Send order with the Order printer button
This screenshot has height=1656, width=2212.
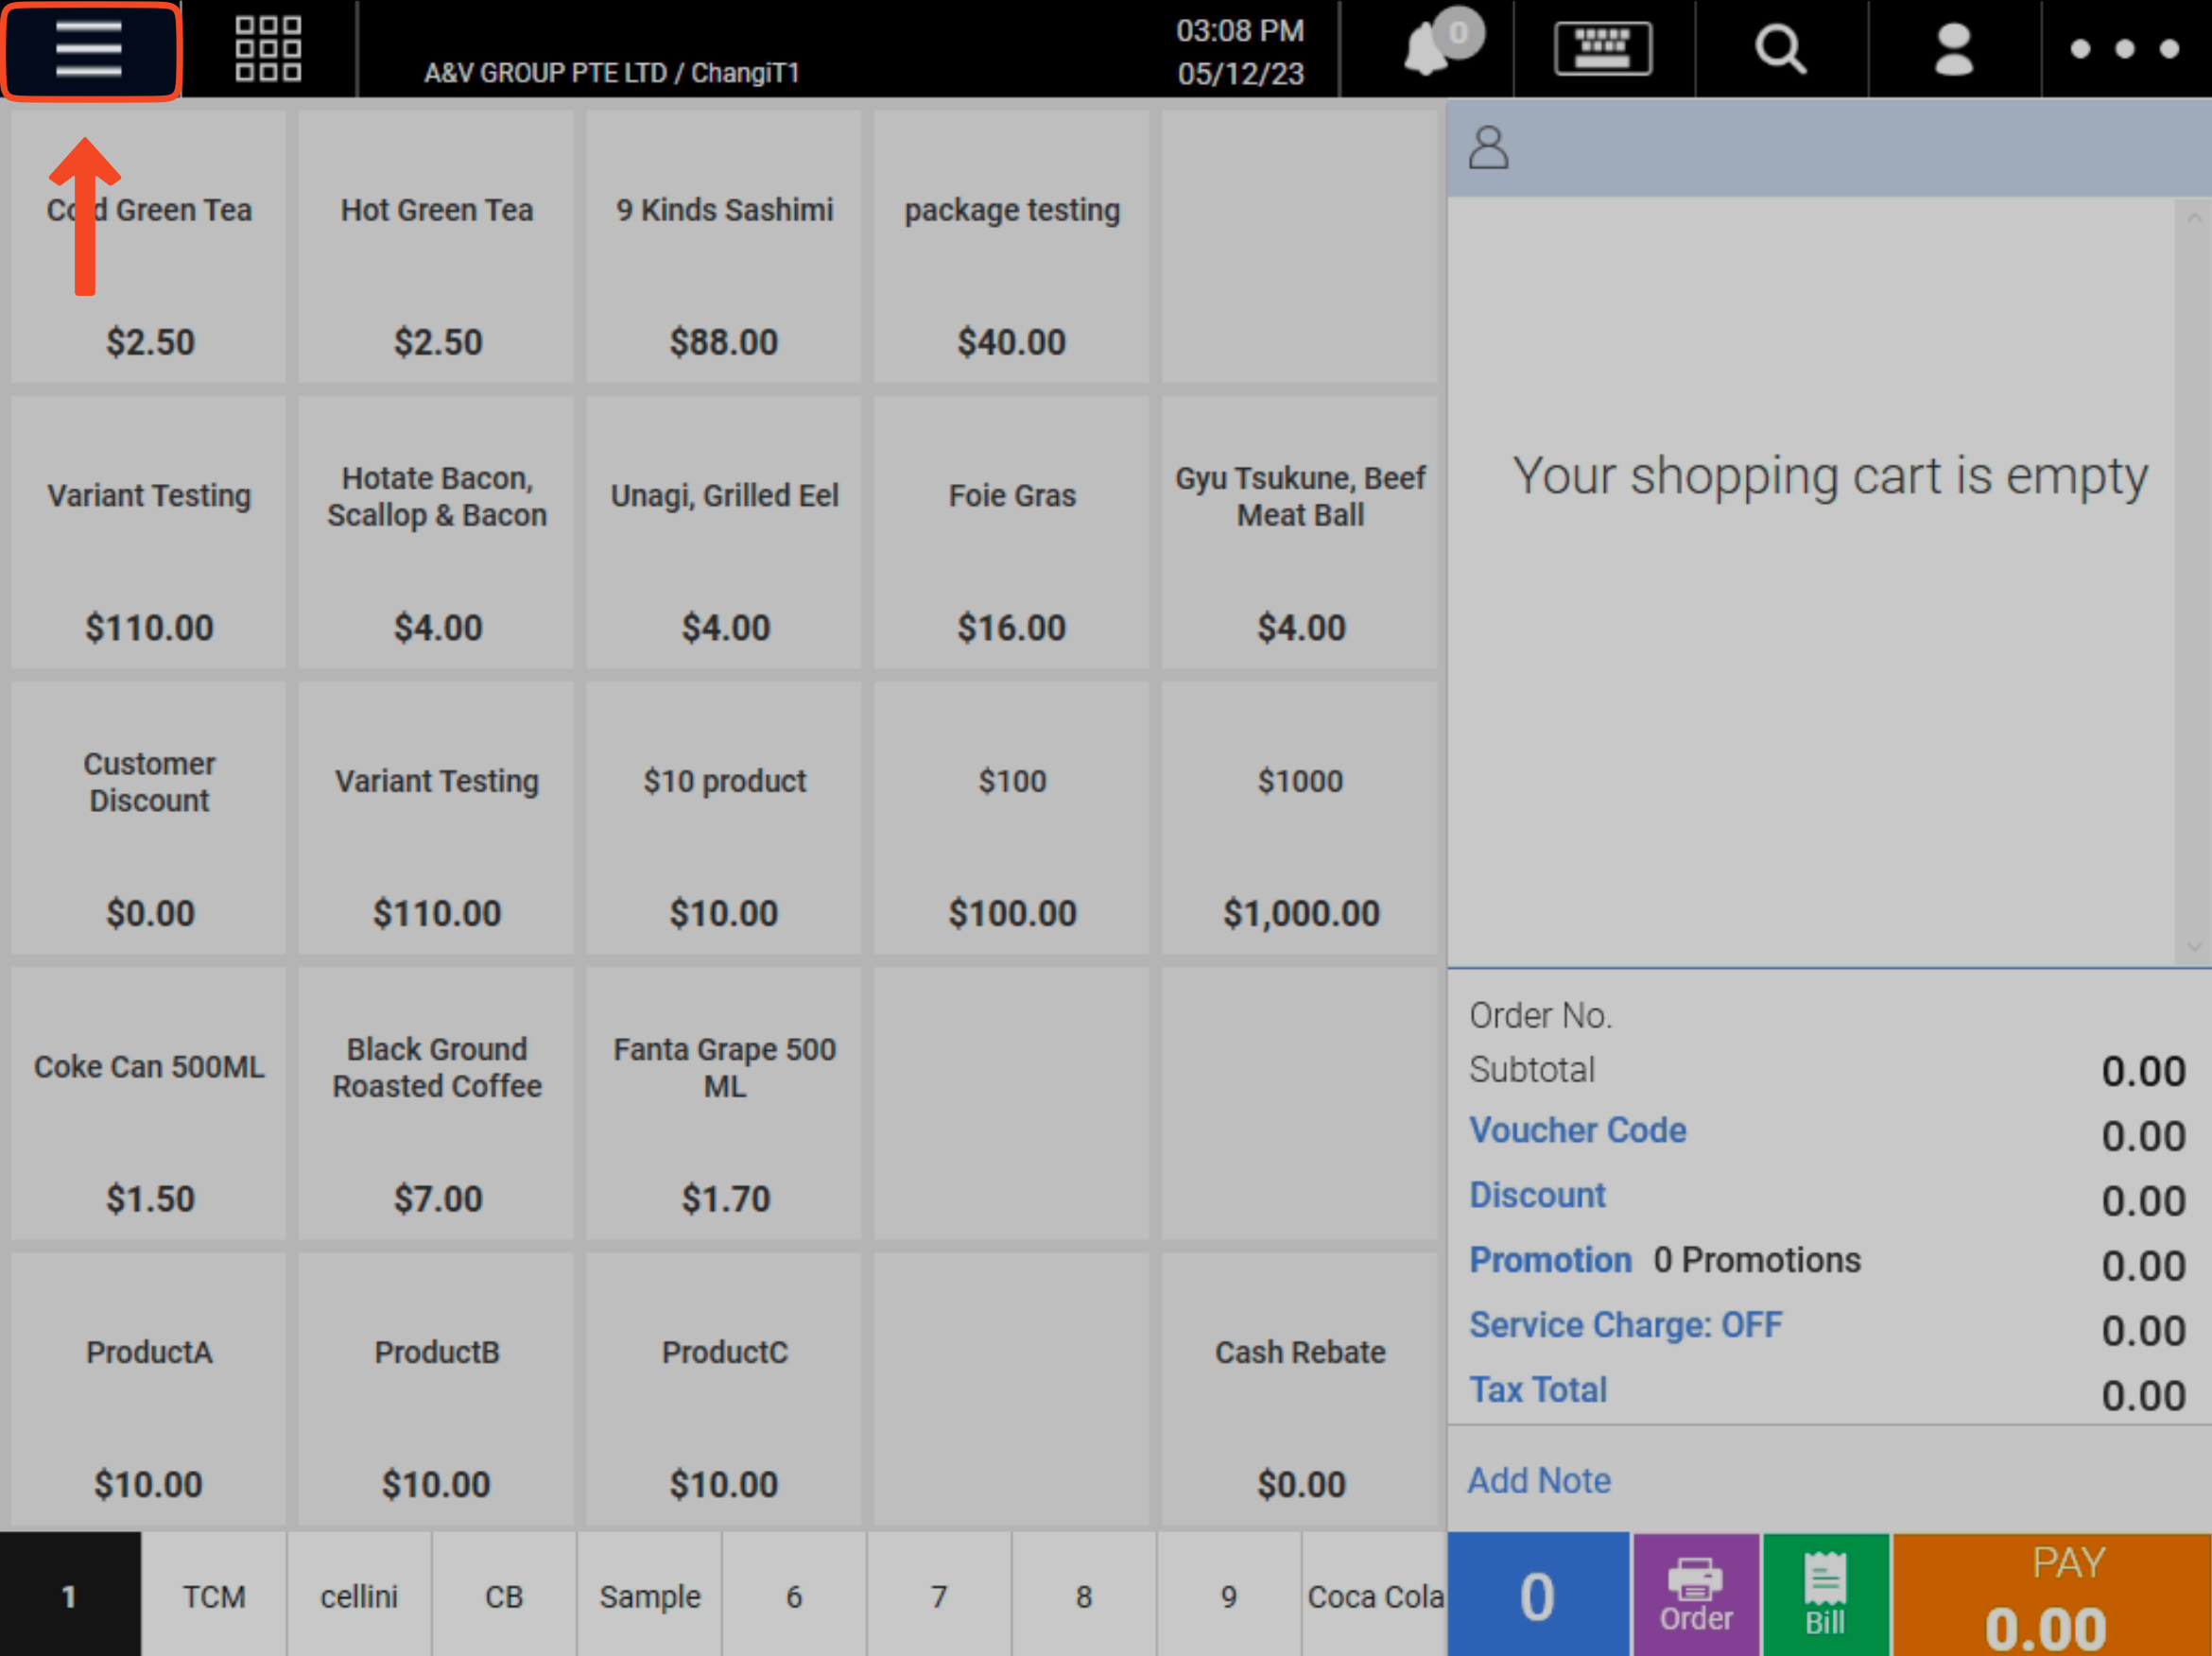pyautogui.click(x=1696, y=1594)
